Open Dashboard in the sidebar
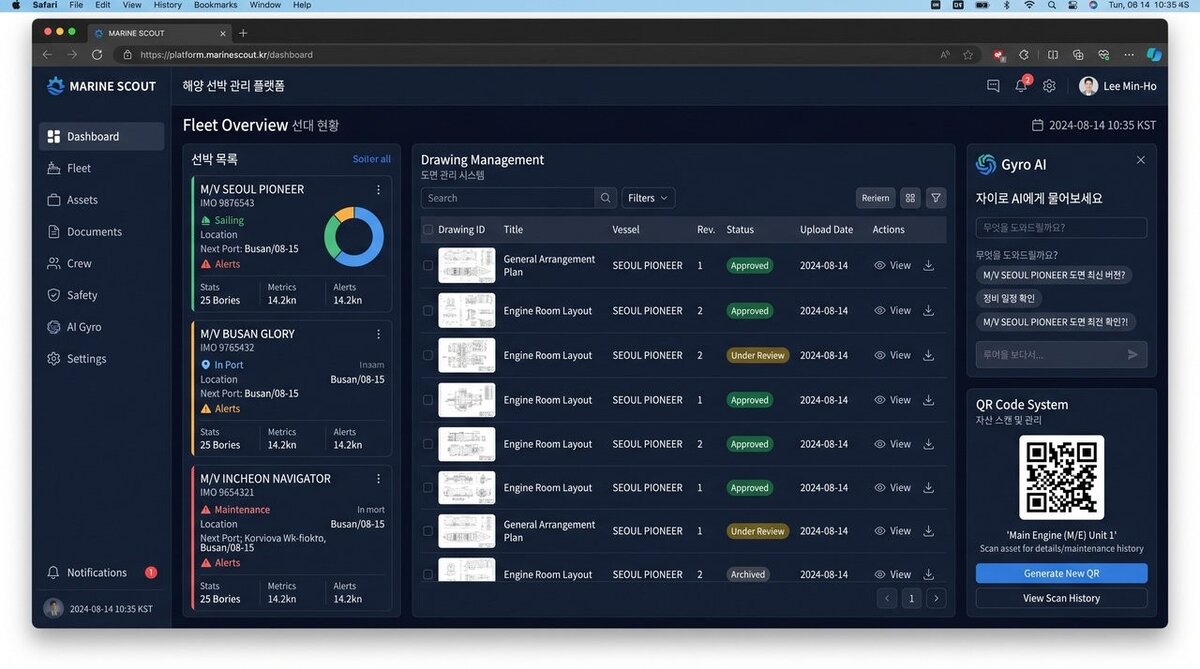 pos(102,136)
